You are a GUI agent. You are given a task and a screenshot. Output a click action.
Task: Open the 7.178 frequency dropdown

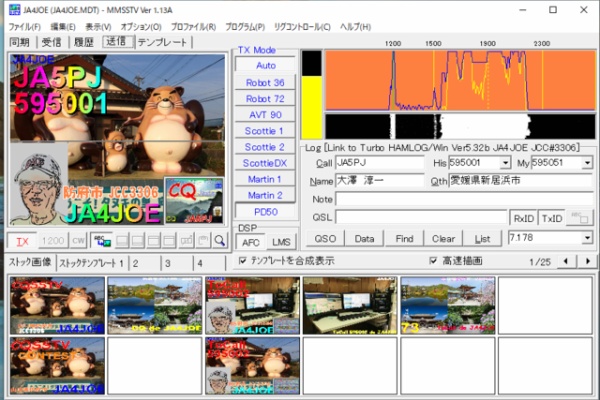pos(587,238)
